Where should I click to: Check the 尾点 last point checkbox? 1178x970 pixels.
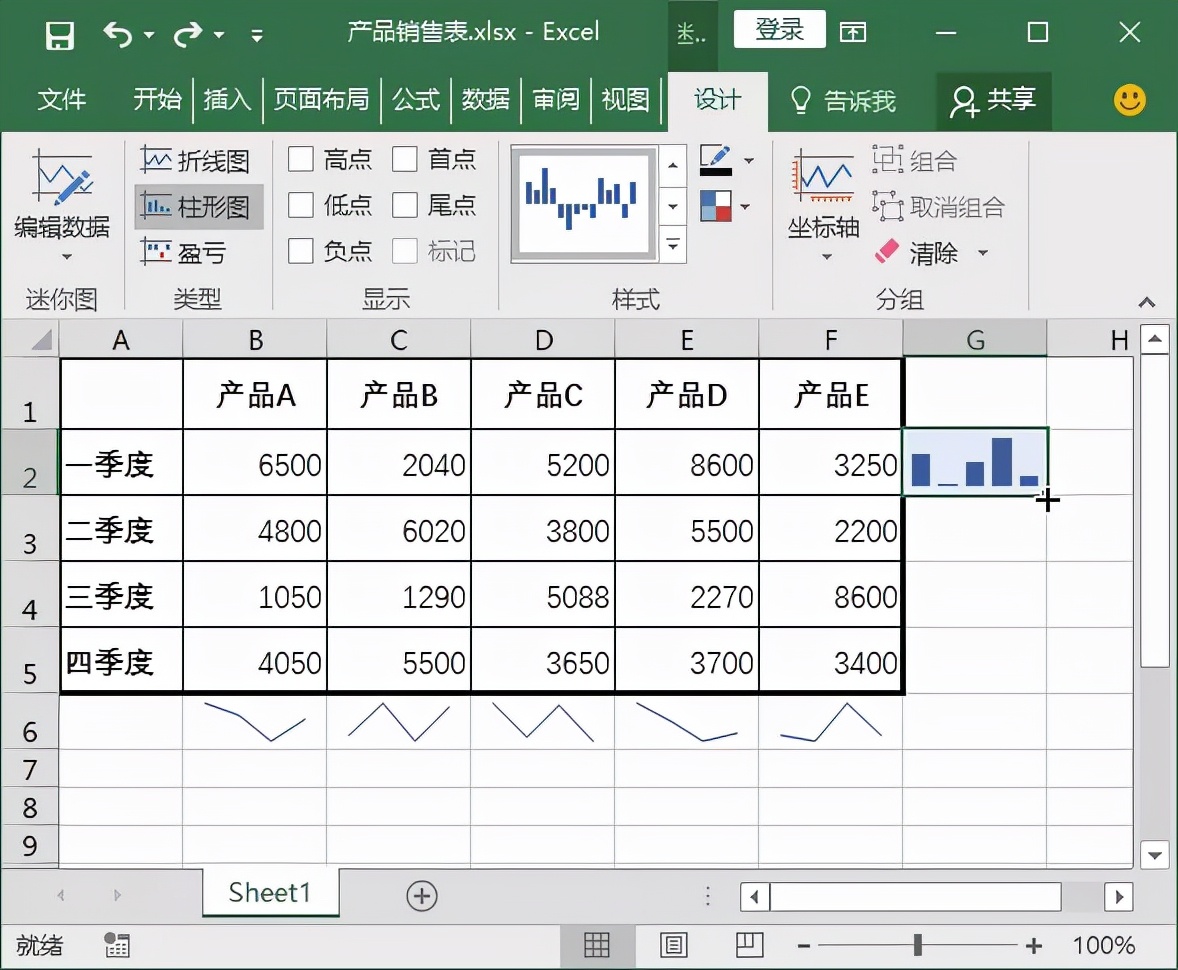click(405, 205)
